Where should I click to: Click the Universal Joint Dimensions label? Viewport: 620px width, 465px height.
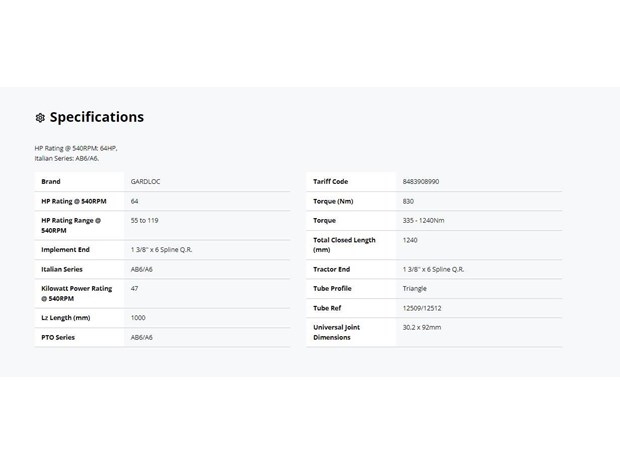[x=336, y=332]
